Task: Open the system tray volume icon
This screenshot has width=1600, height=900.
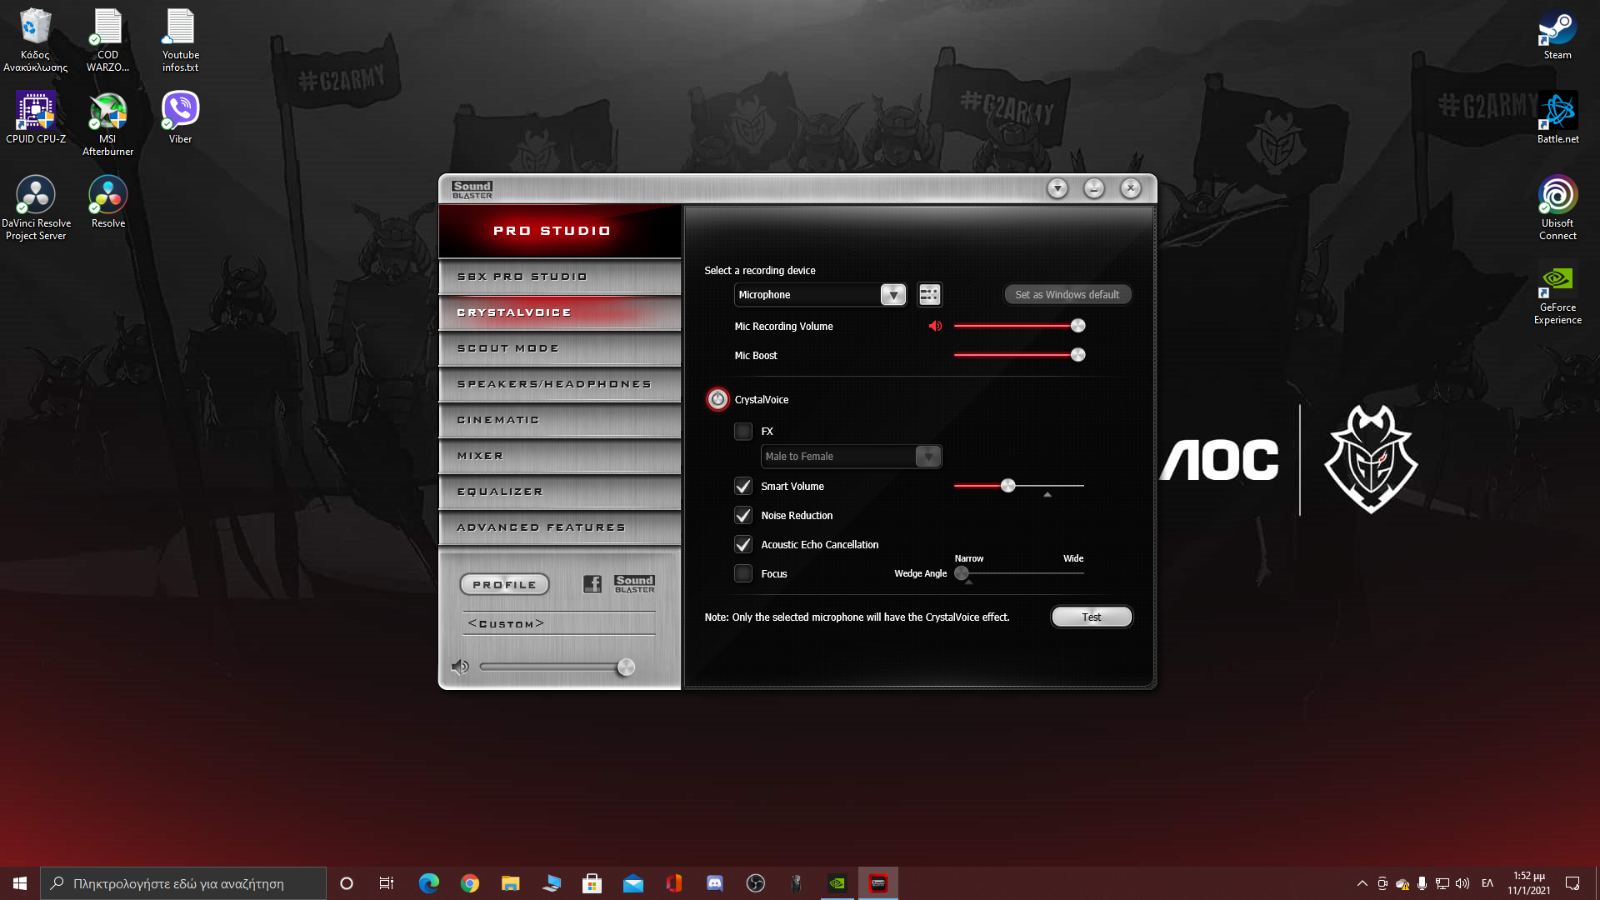Action: pos(1462,883)
